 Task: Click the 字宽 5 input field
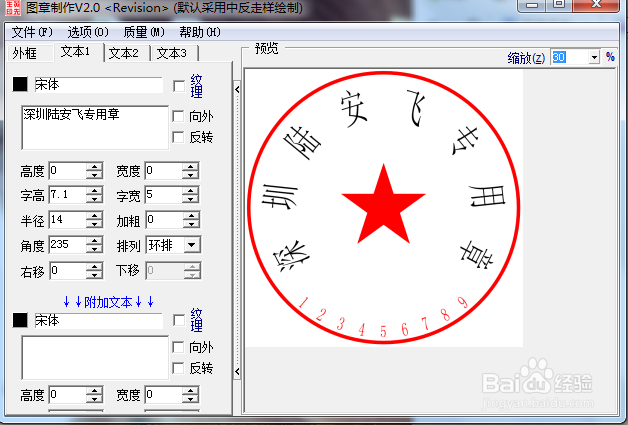(164, 195)
